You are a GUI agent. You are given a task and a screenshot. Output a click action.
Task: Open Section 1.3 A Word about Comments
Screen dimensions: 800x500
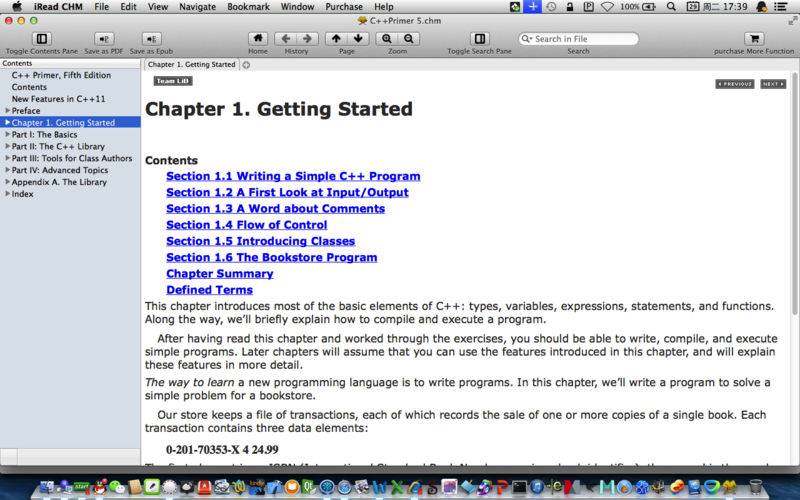[276, 209]
